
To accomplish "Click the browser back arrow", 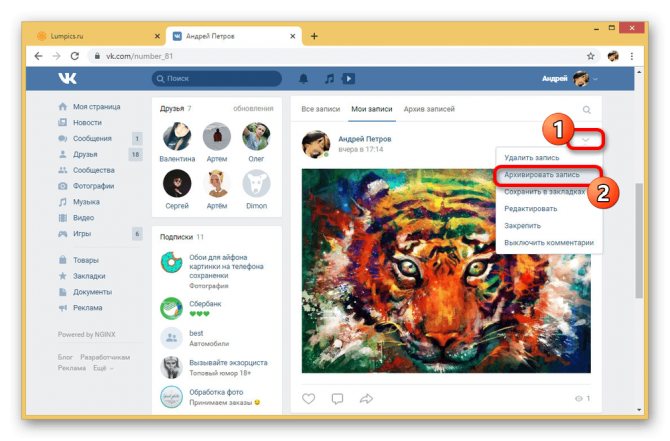I will pos(38,56).
